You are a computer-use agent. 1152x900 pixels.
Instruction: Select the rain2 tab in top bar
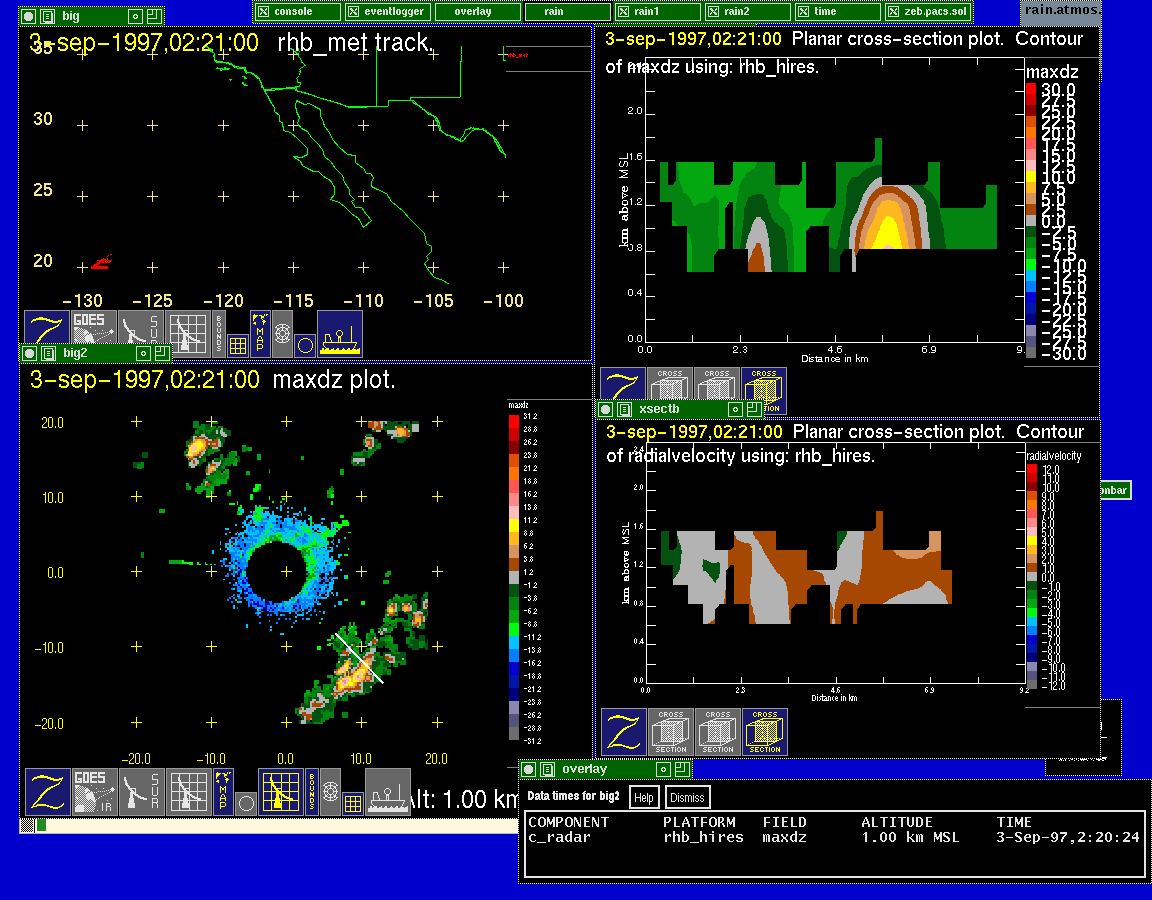[x=747, y=11]
